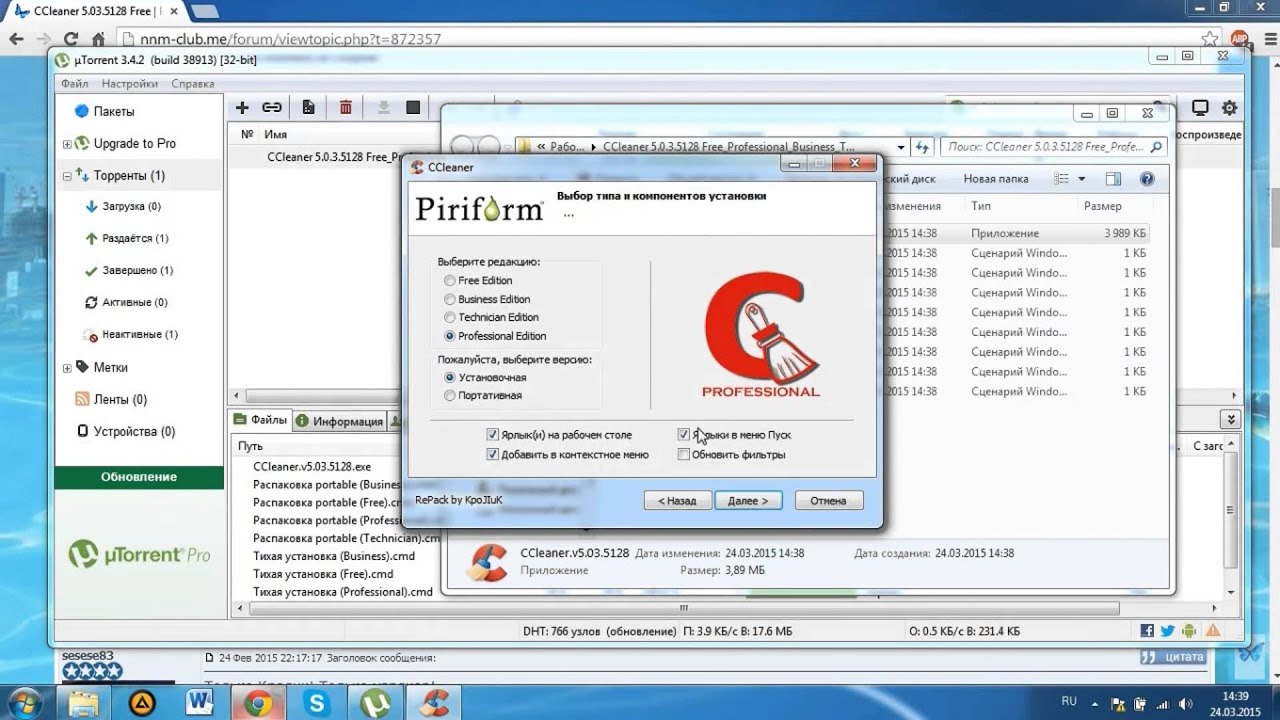Click the warning triangle icon in µTorrent status bar
1280x720 pixels.
(x=1212, y=631)
